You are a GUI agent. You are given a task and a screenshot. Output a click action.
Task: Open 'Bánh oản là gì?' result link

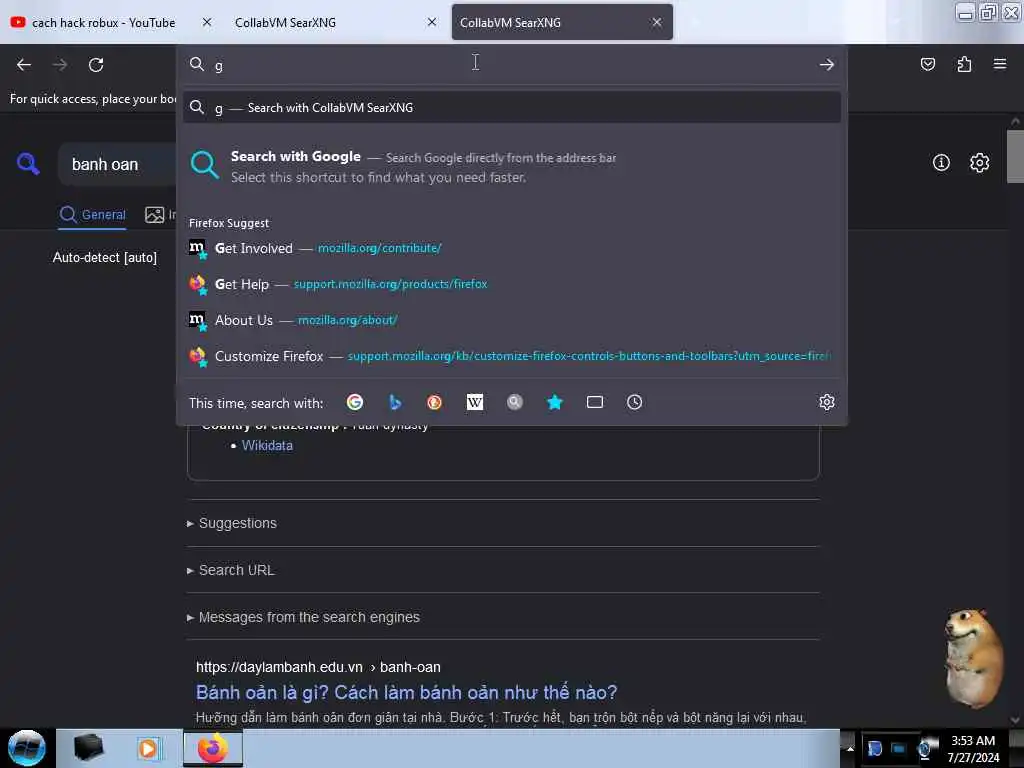pyautogui.click(x=406, y=692)
